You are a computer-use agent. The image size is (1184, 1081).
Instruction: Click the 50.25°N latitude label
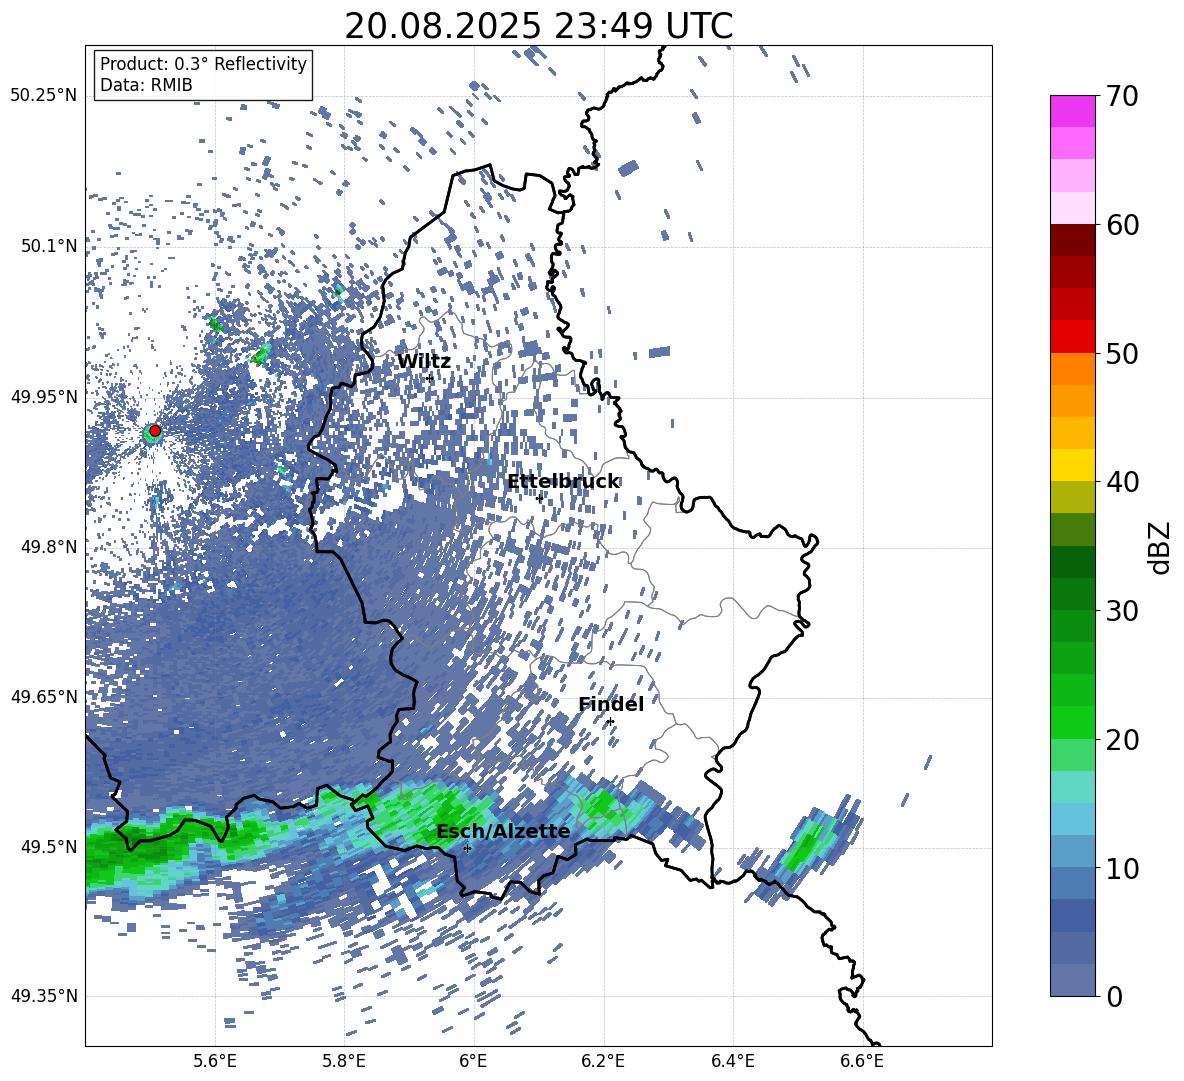tap(44, 96)
